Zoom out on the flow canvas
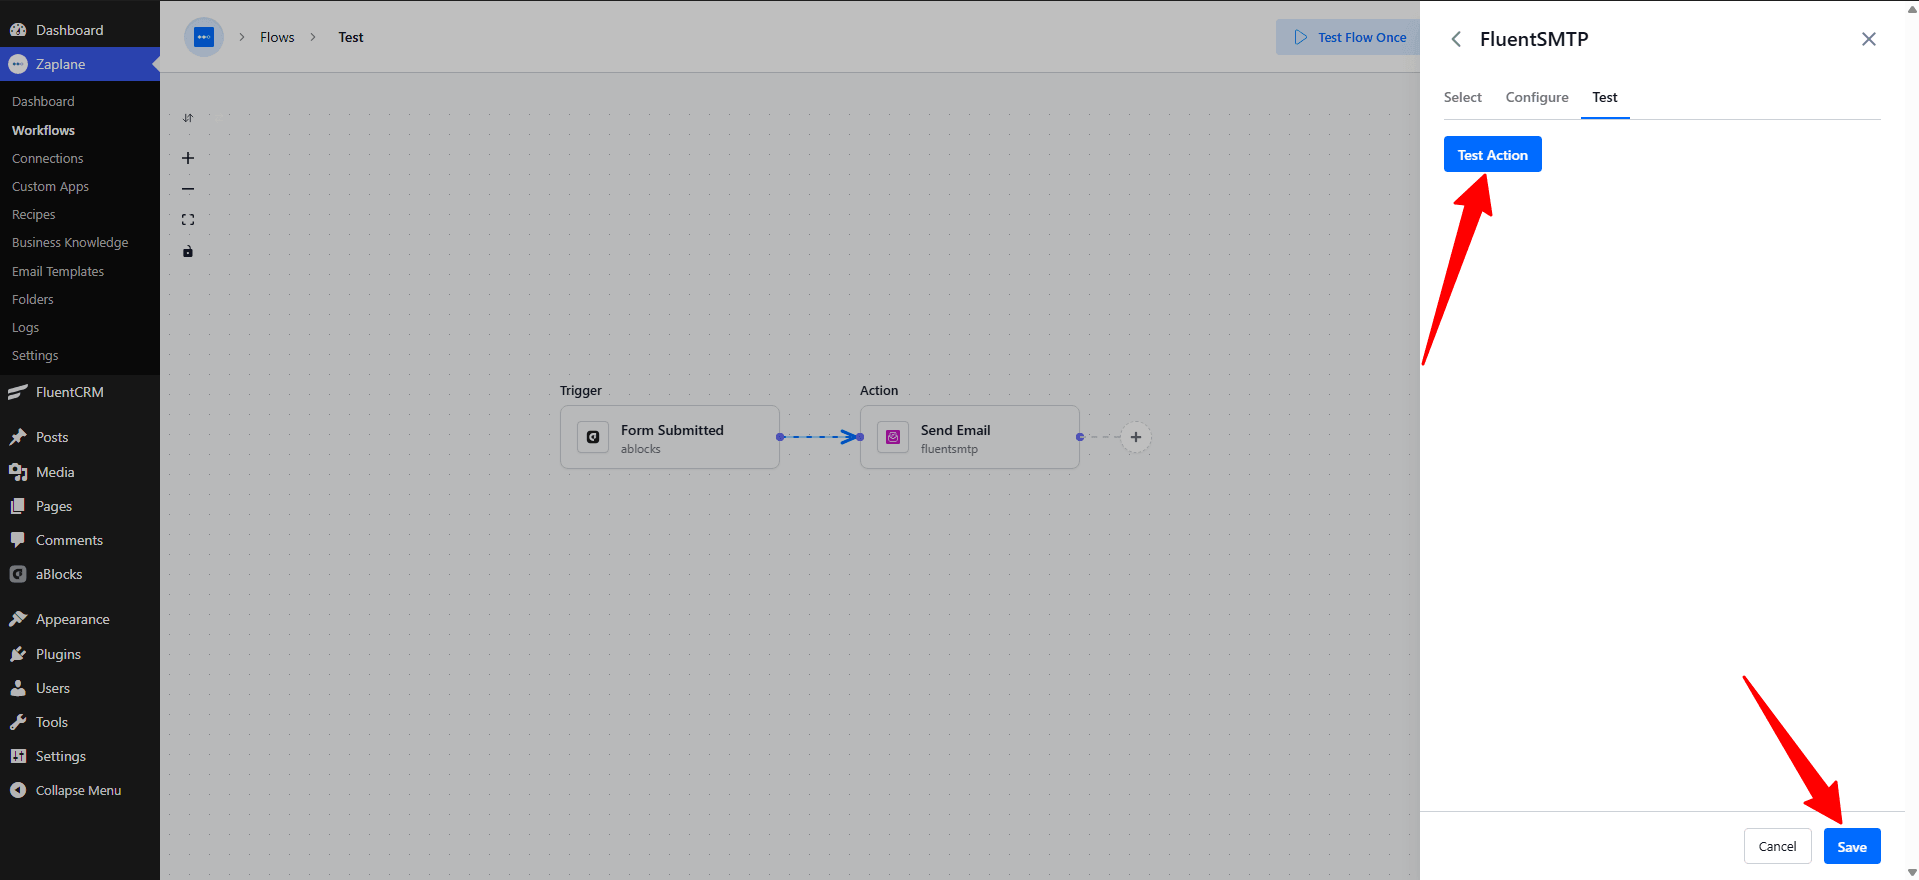This screenshot has height=880, width=1919. [x=188, y=189]
